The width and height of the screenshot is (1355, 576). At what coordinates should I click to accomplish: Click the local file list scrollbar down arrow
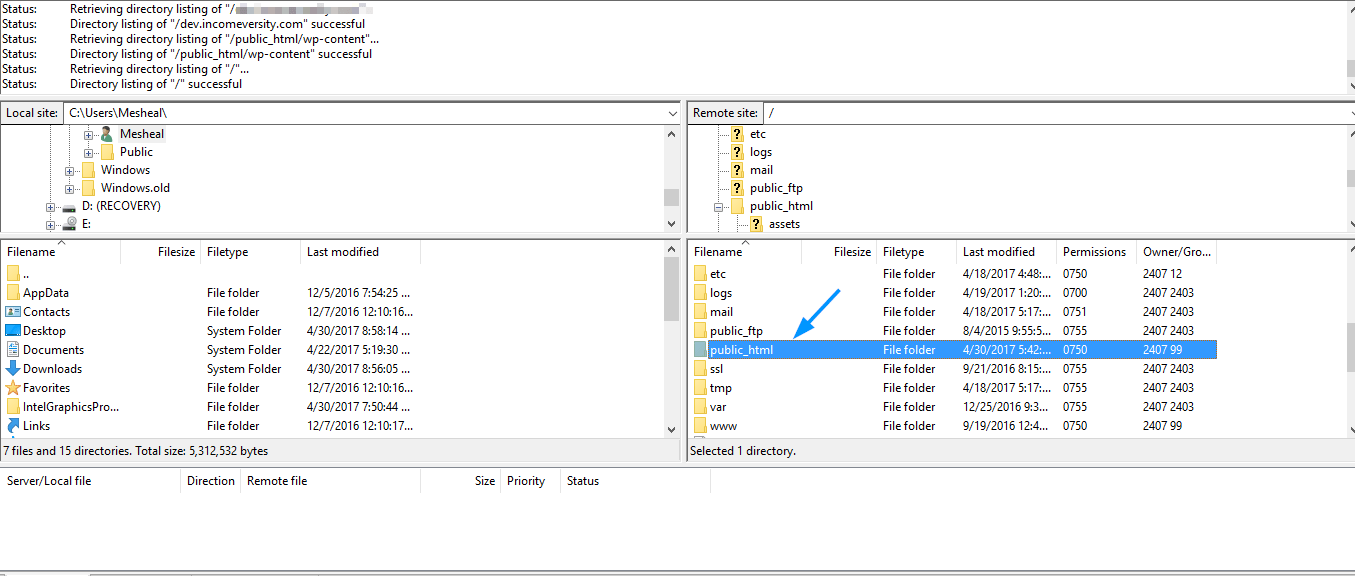pos(671,429)
